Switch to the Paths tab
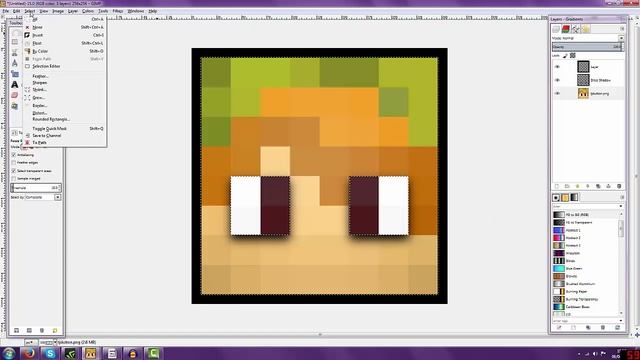The image size is (640, 360). 576,29
